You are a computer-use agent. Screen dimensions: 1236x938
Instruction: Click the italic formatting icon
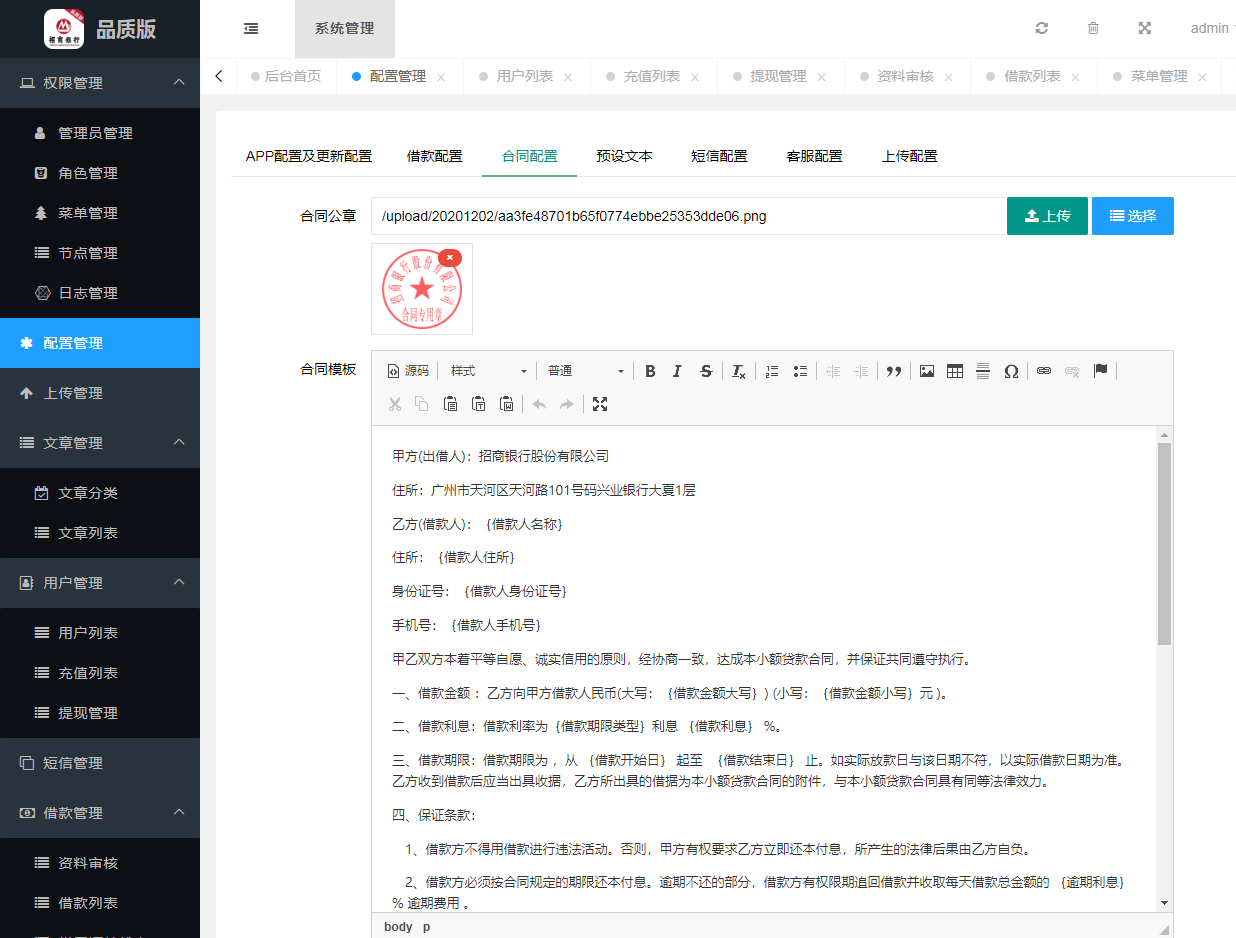click(x=677, y=371)
